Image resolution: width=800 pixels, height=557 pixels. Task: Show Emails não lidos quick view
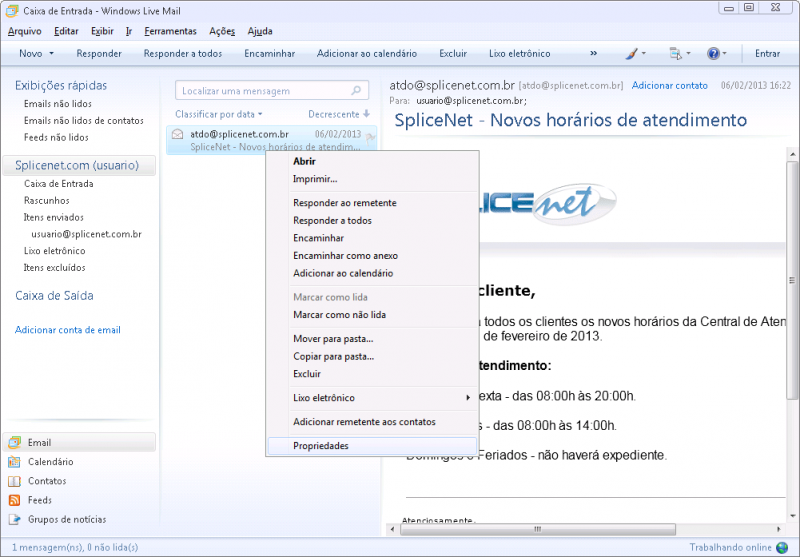tap(58, 104)
